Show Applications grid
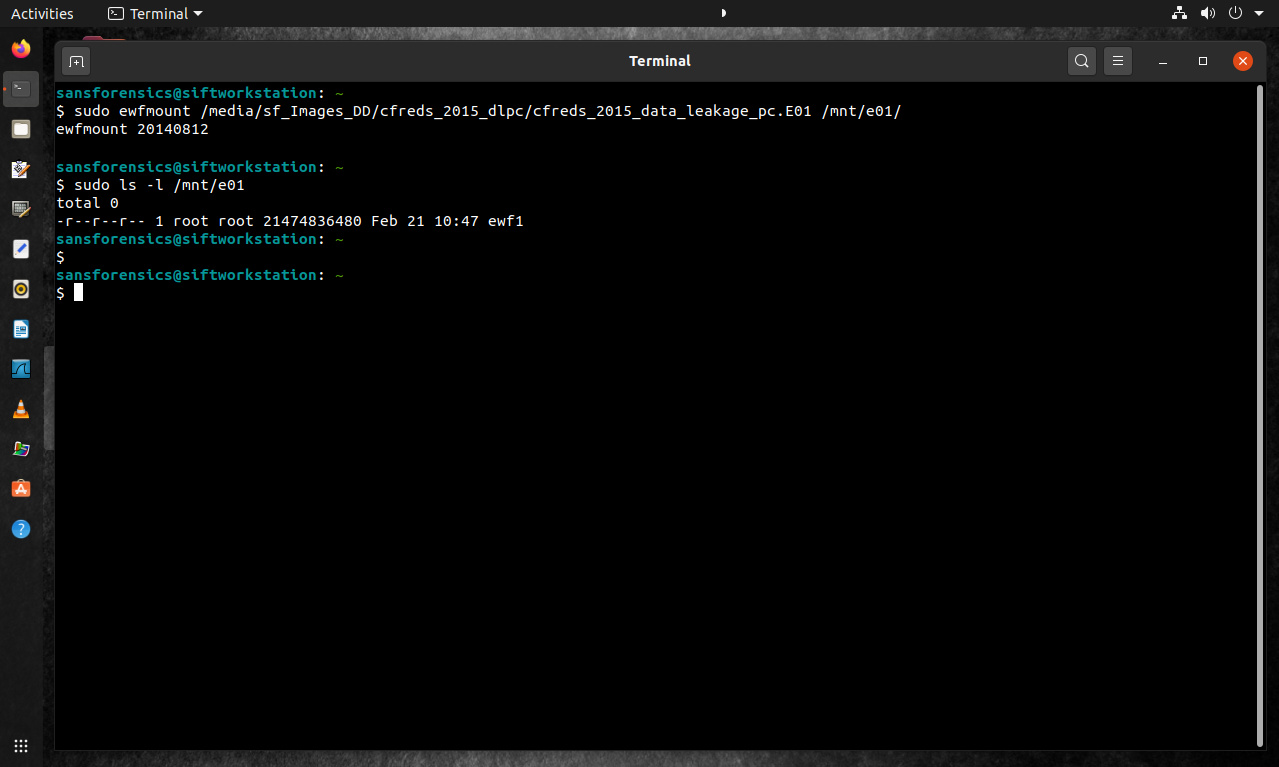 [21, 746]
